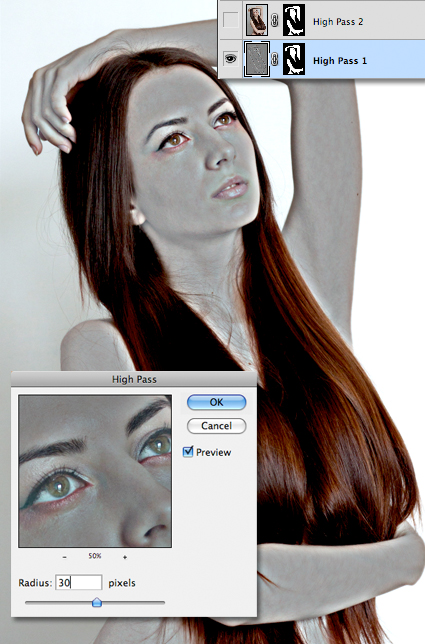Select the High Pass 2 layer thumbnail

pos(257,20)
